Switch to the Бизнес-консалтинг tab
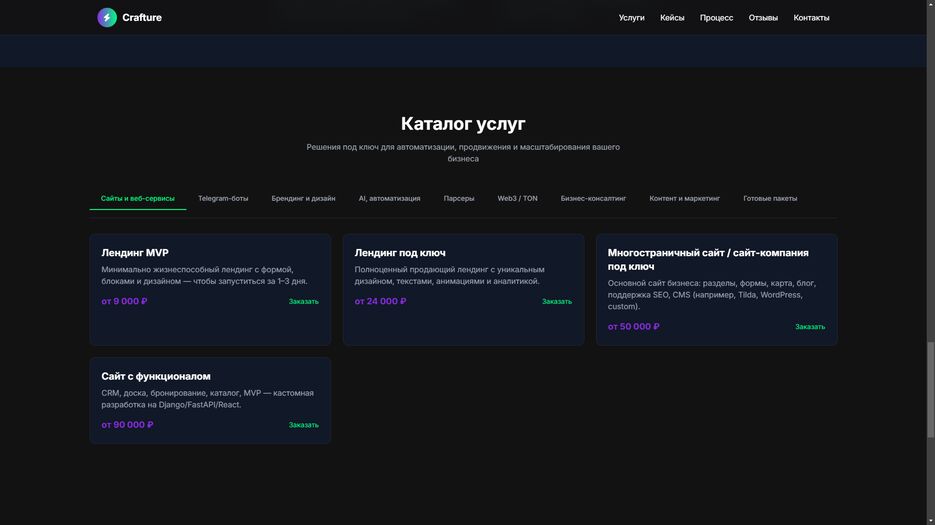The width and height of the screenshot is (935, 525). coord(593,198)
